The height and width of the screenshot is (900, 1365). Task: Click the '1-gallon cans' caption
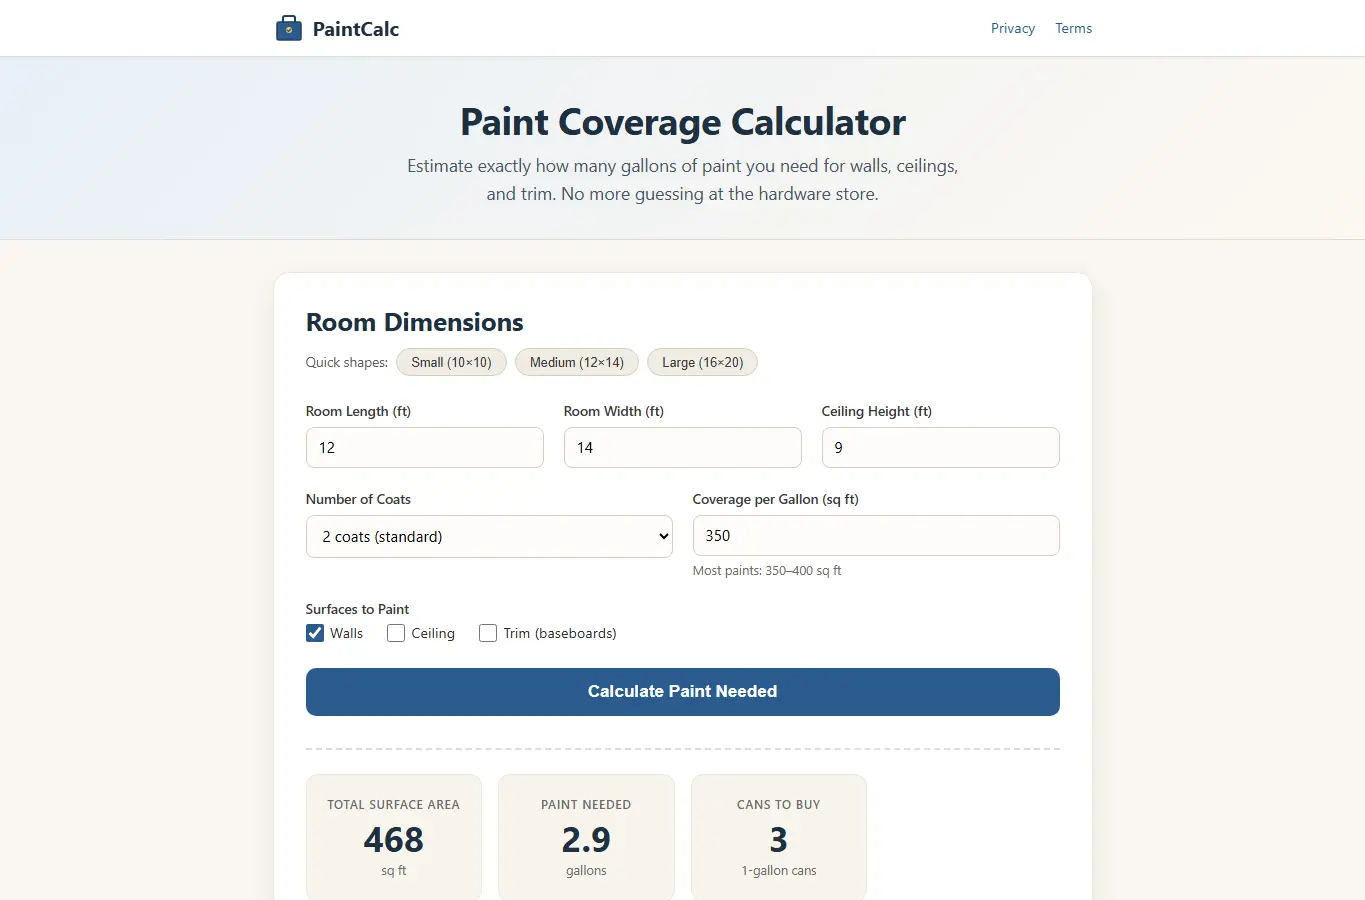click(779, 871)
